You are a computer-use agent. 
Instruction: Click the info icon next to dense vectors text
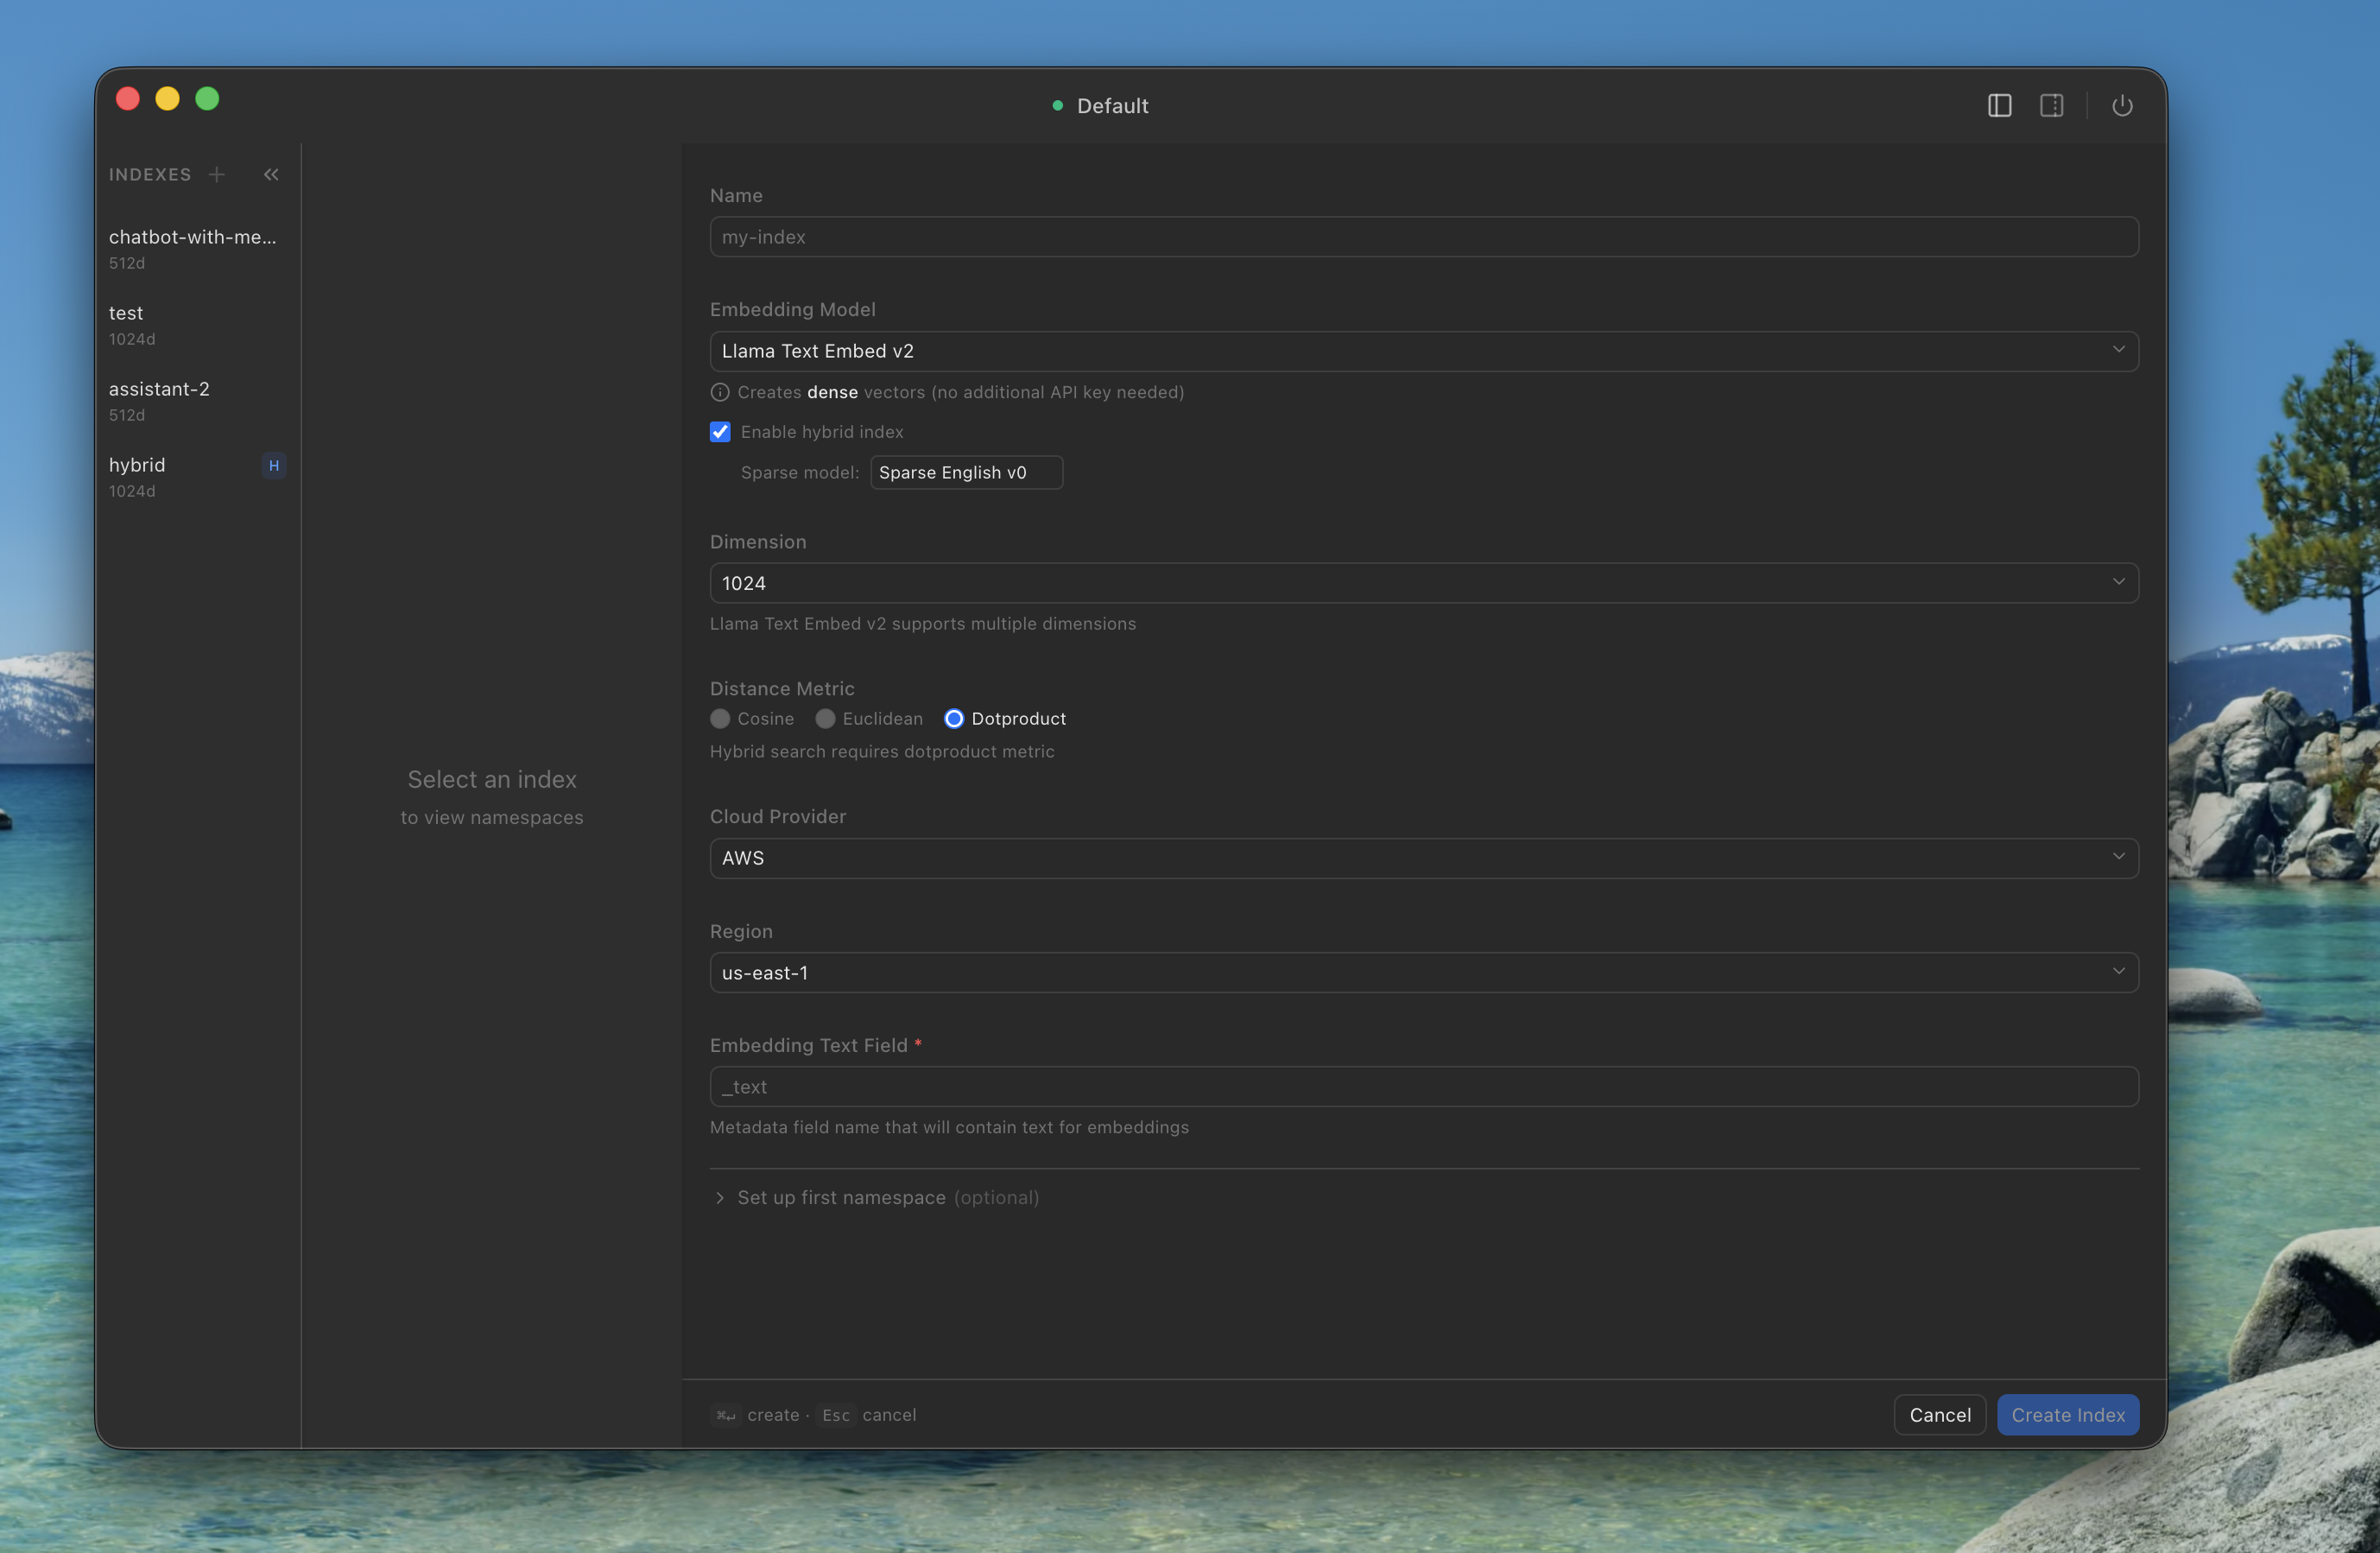pyautogui.click(x=720, y=392)
